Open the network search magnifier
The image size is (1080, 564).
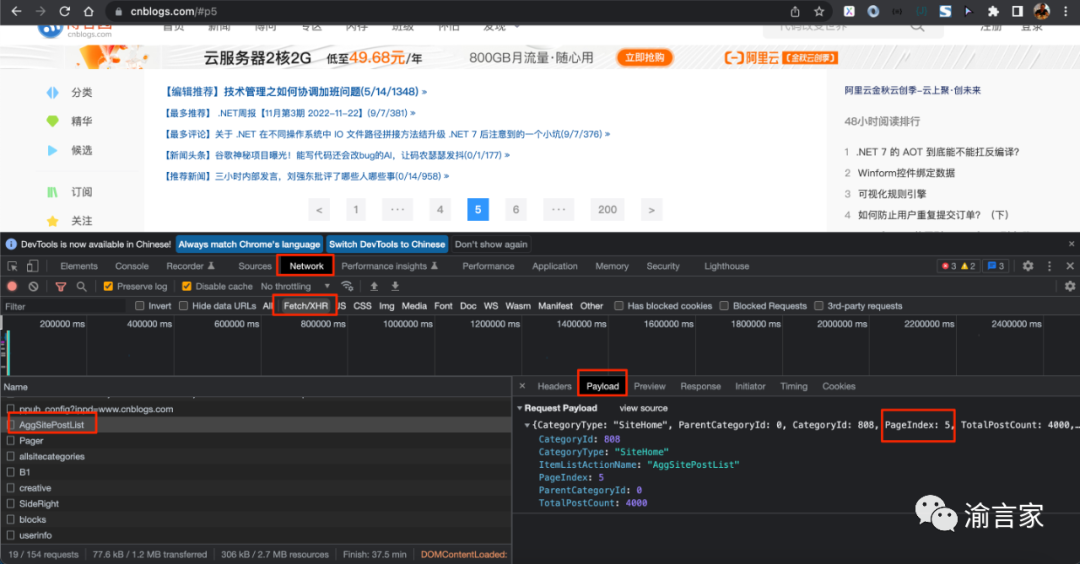[x=81, y=286]
